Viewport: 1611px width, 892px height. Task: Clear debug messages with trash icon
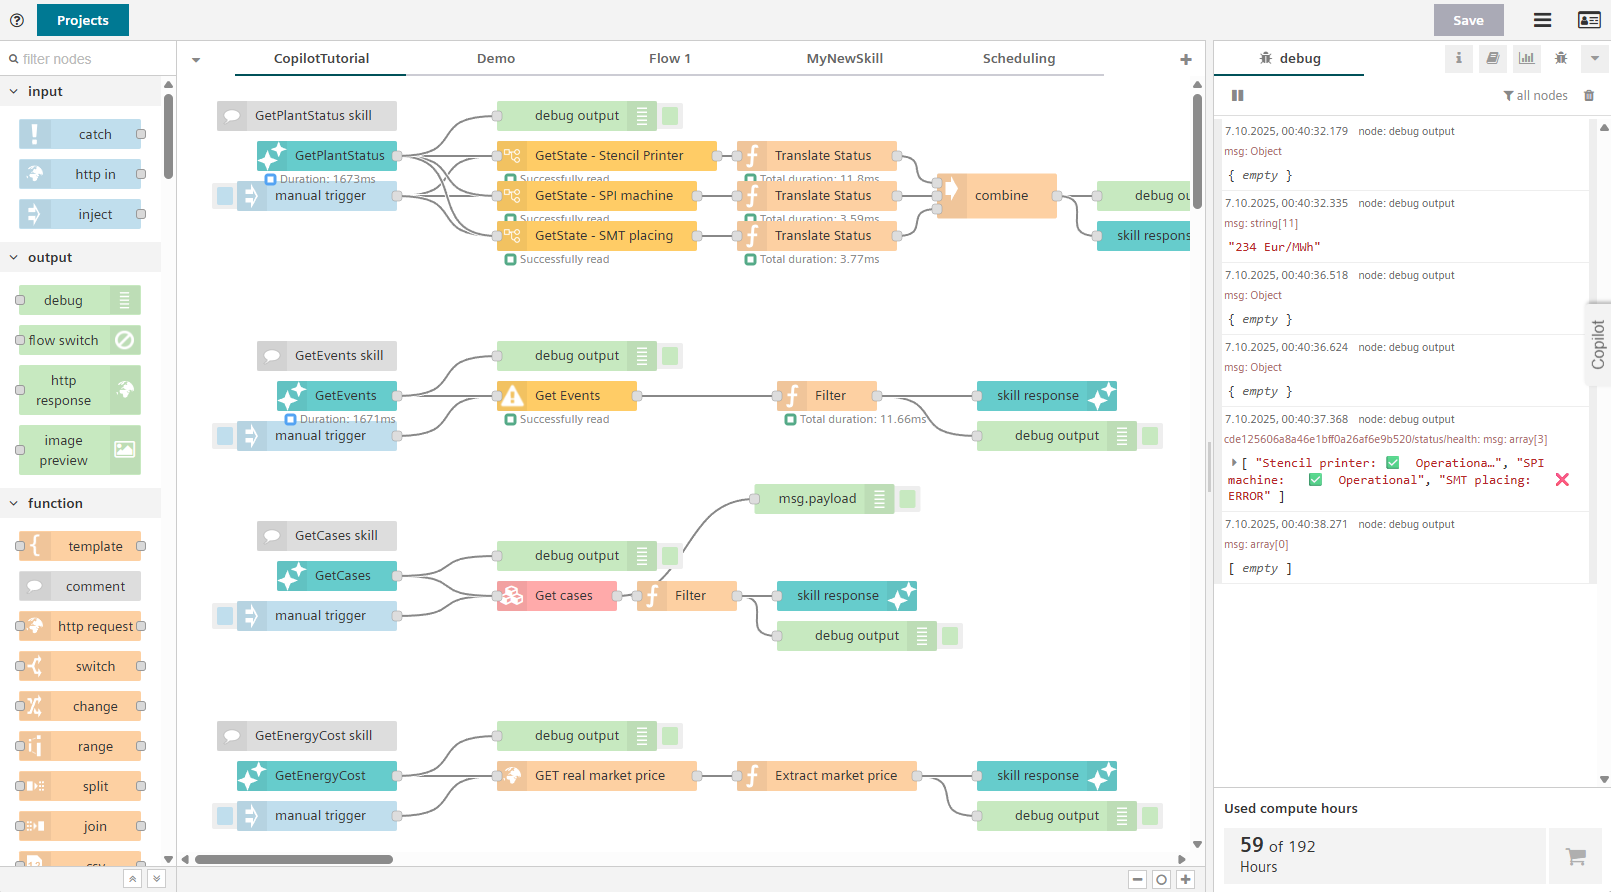pyautogui.click(x=1589, y=96)
